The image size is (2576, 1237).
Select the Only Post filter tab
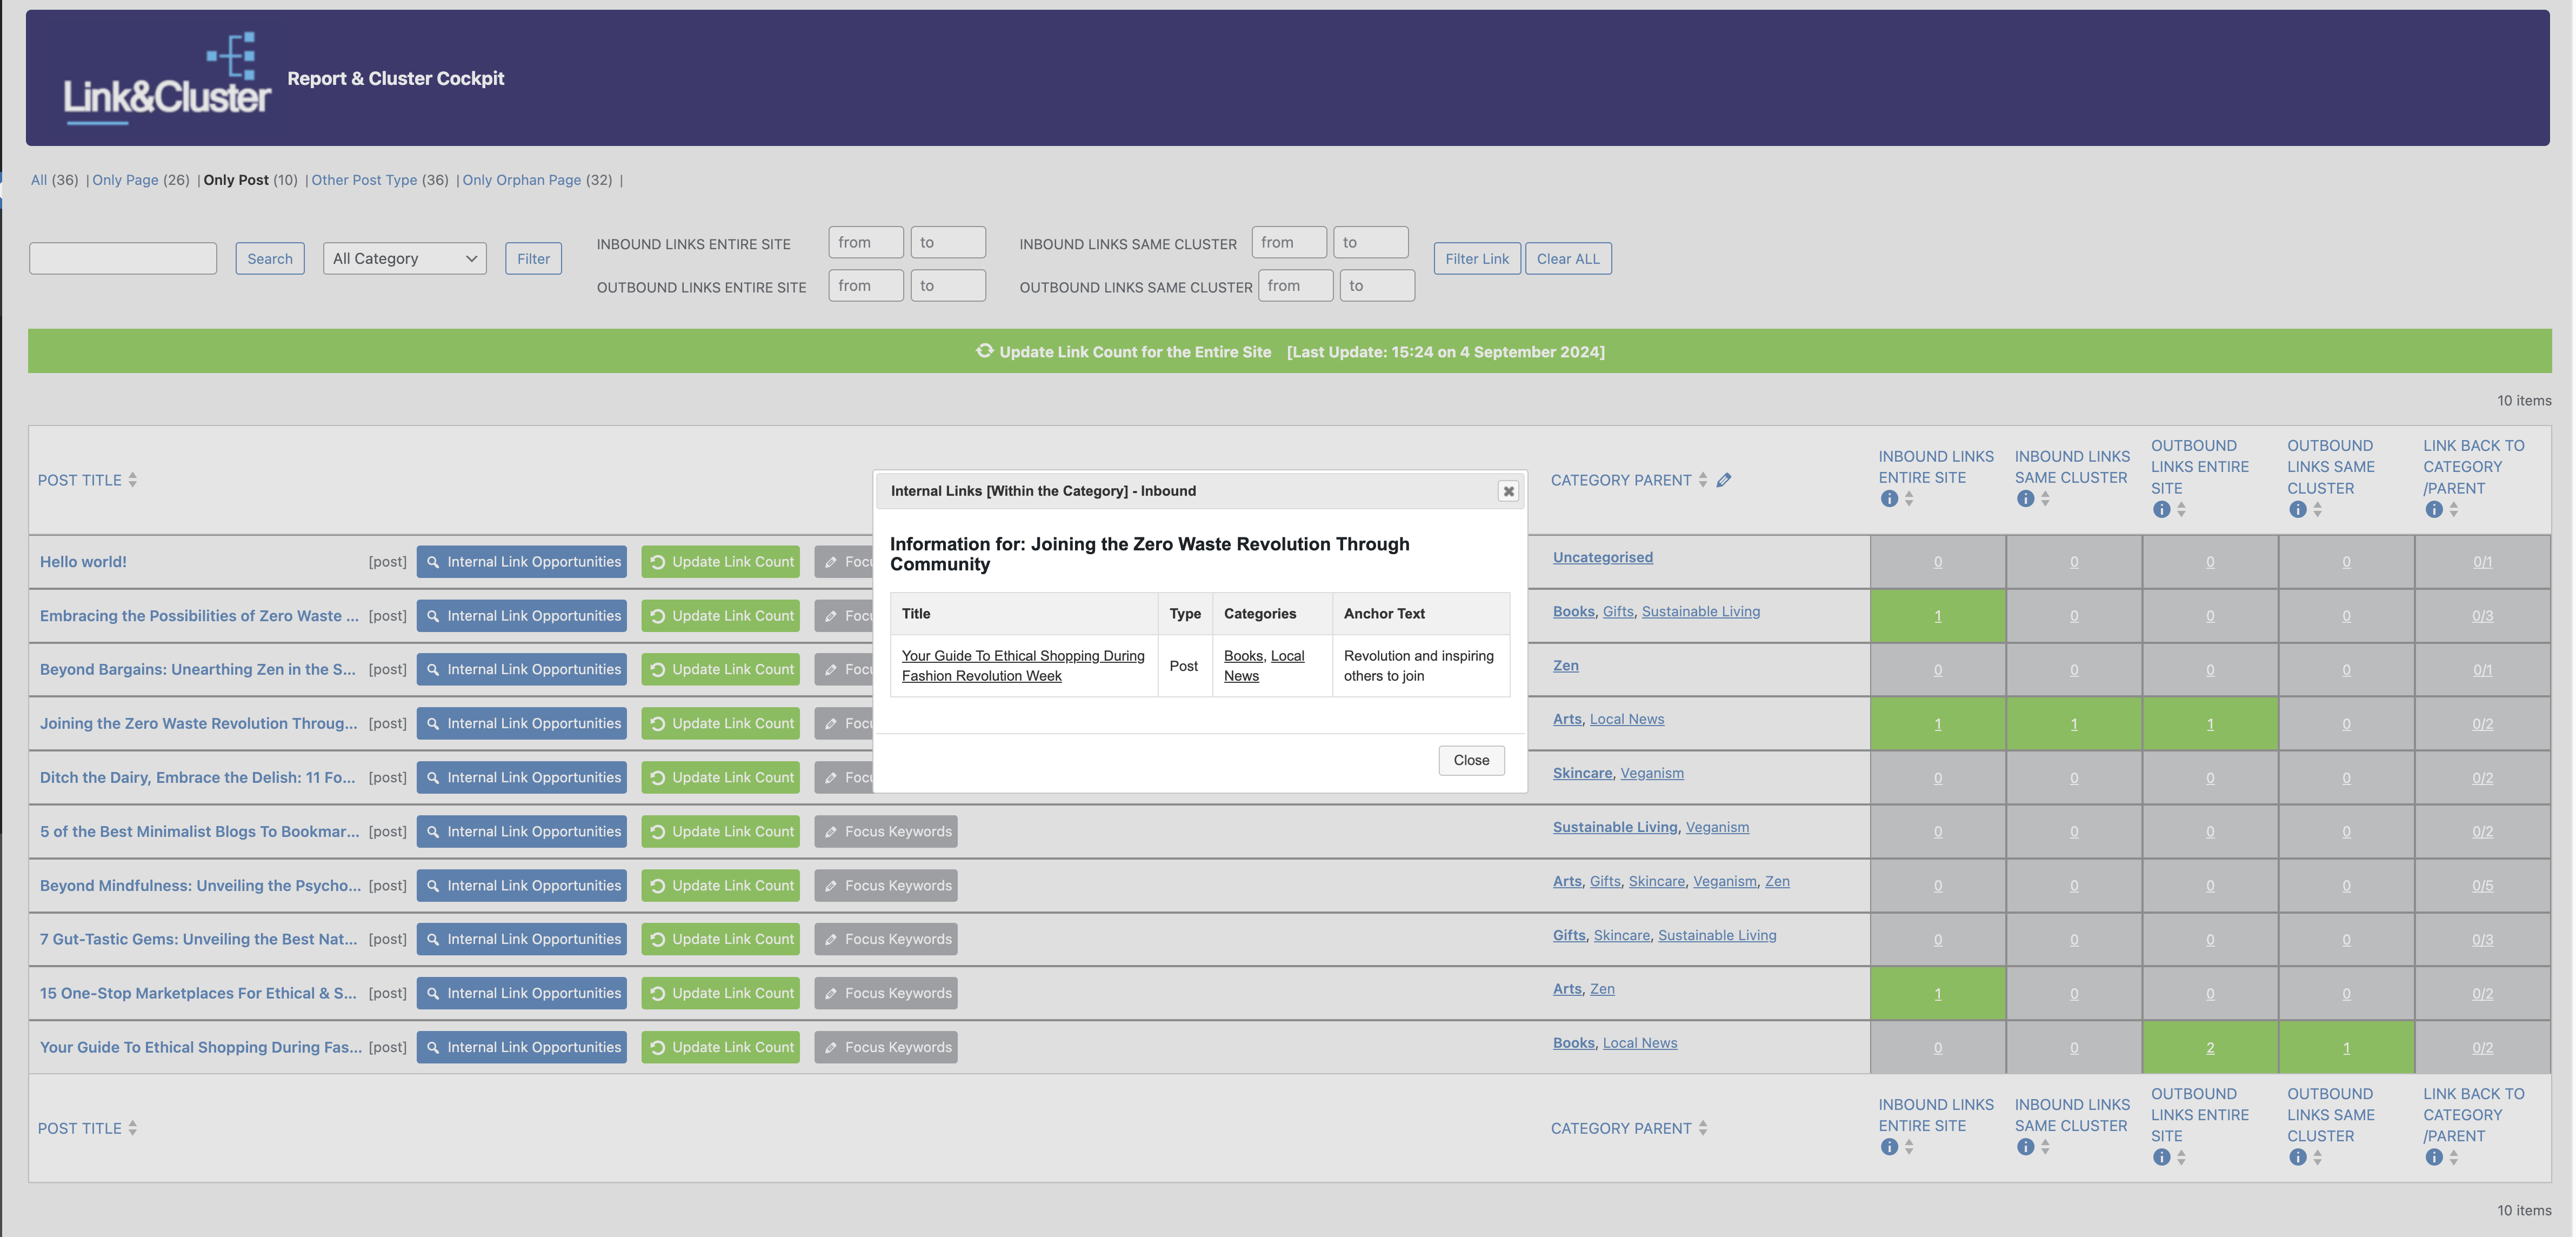point(236,180)
